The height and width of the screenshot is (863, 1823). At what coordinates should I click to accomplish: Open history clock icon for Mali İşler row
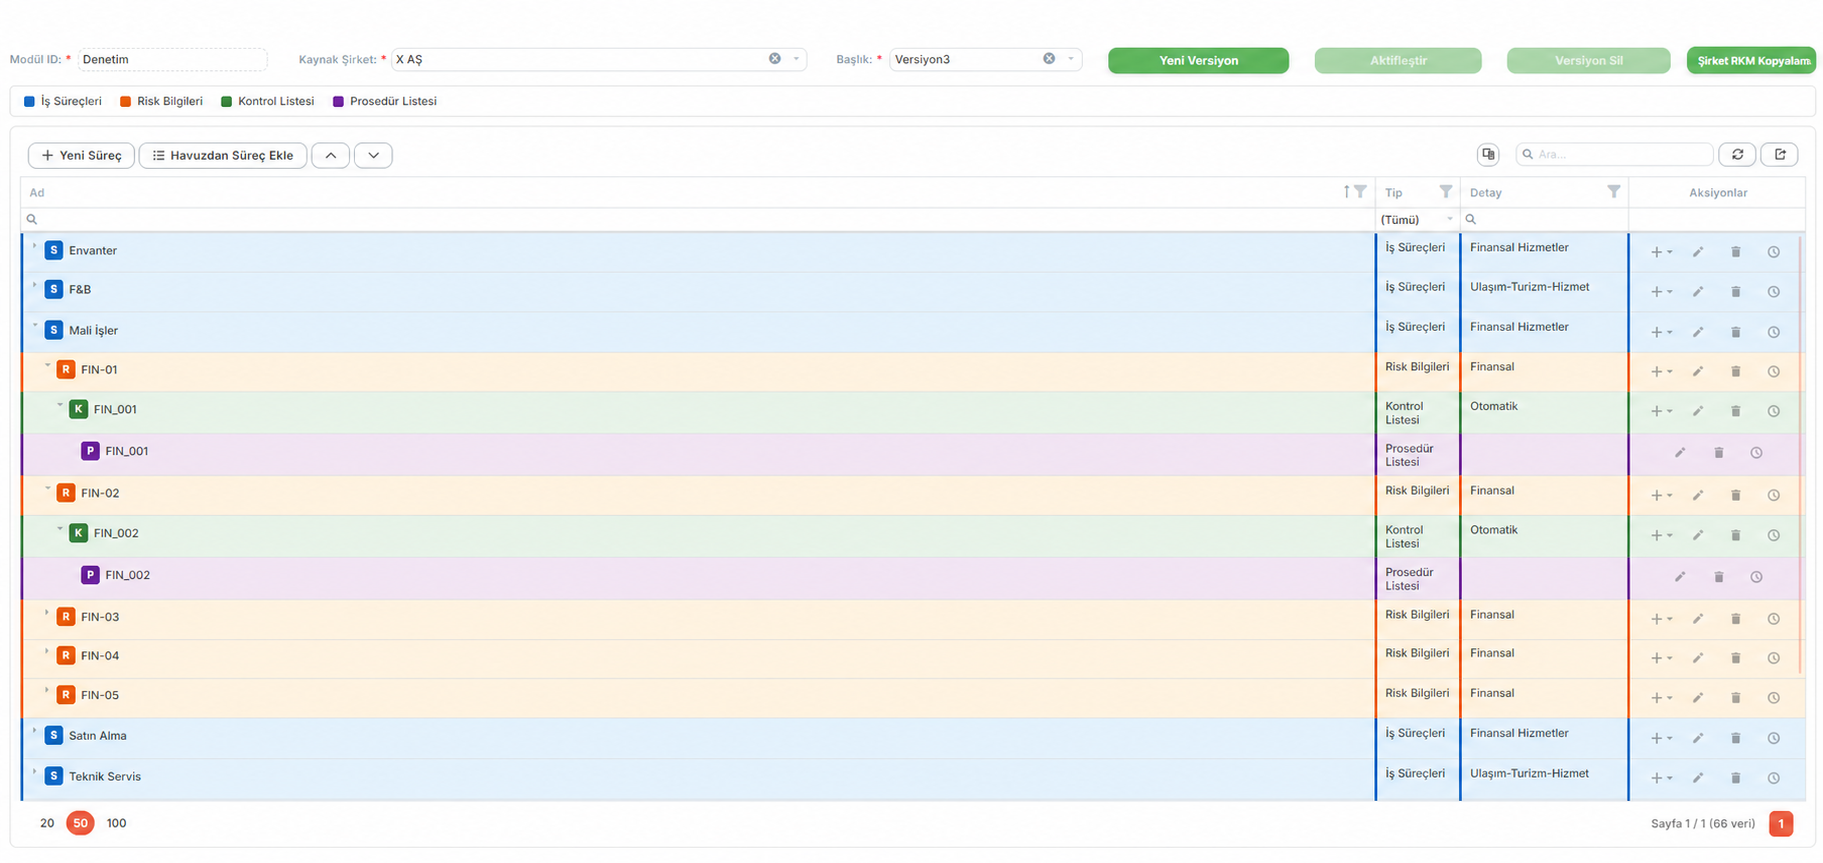coord(1773,332)
